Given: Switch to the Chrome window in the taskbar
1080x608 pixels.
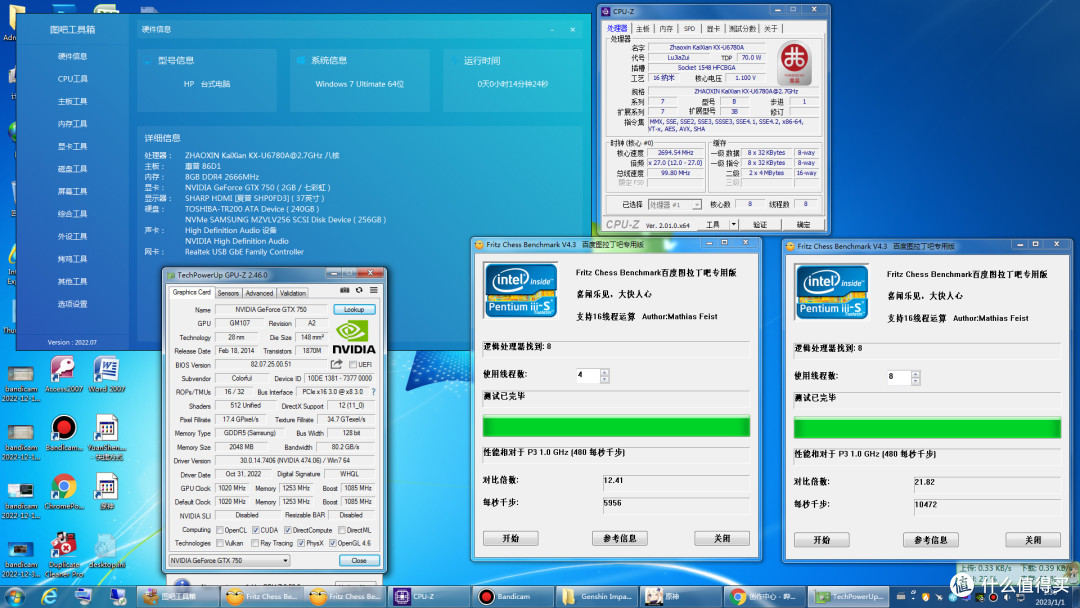Looking at the screenshot, I should click(765, 596).
